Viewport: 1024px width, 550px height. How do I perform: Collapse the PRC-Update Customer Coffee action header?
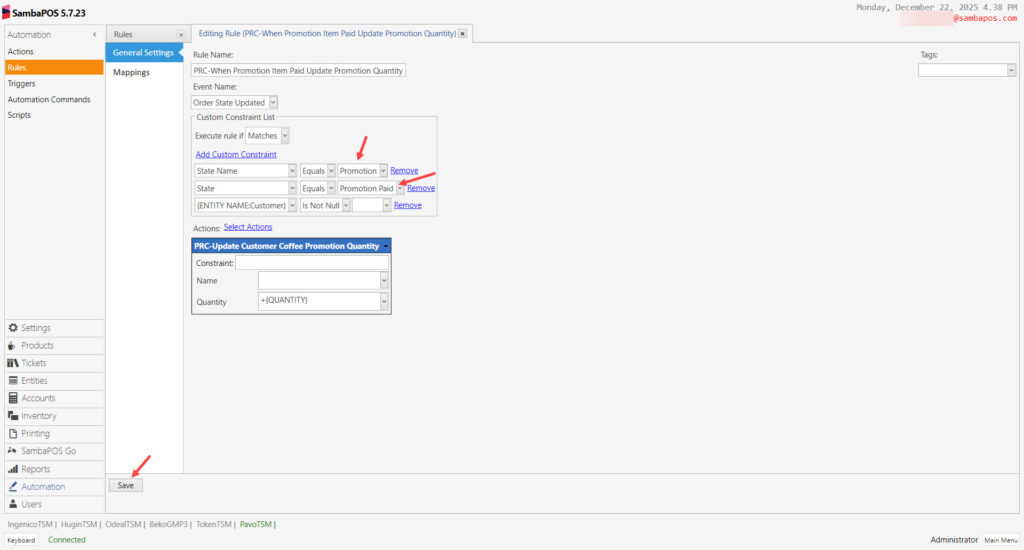coord(386,246)
